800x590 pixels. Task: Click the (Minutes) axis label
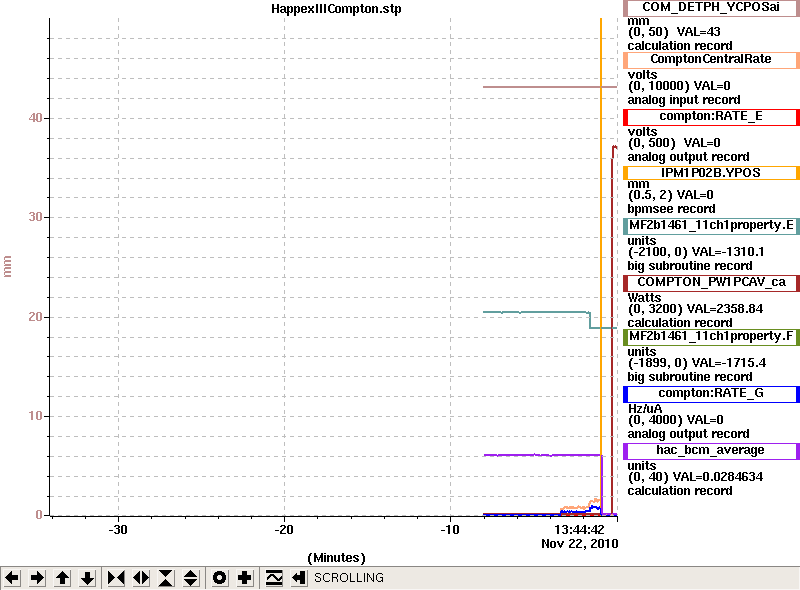point(337,558)
